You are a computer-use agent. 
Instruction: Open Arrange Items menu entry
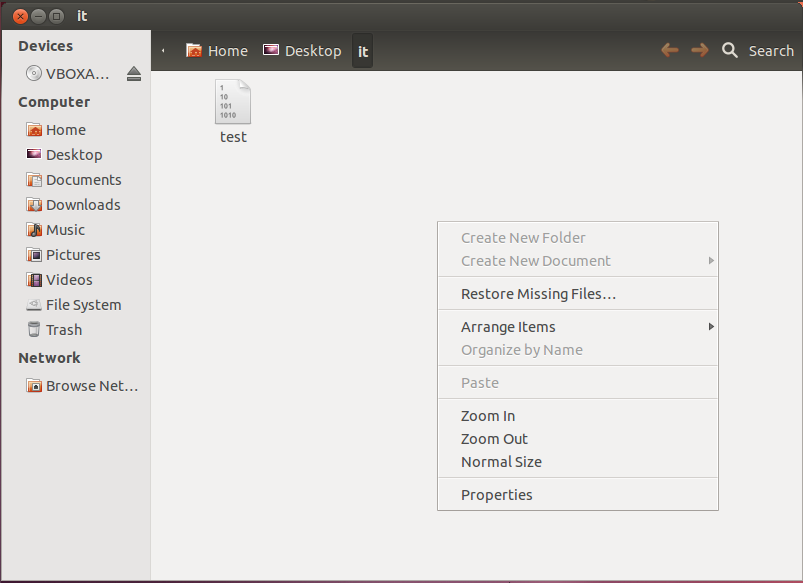pos(578,327)
